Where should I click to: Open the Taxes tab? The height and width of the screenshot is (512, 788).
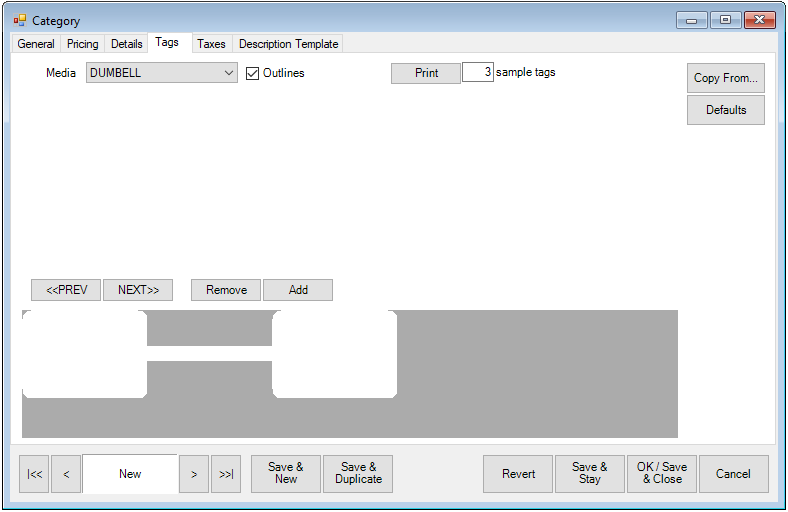[211, 44]
